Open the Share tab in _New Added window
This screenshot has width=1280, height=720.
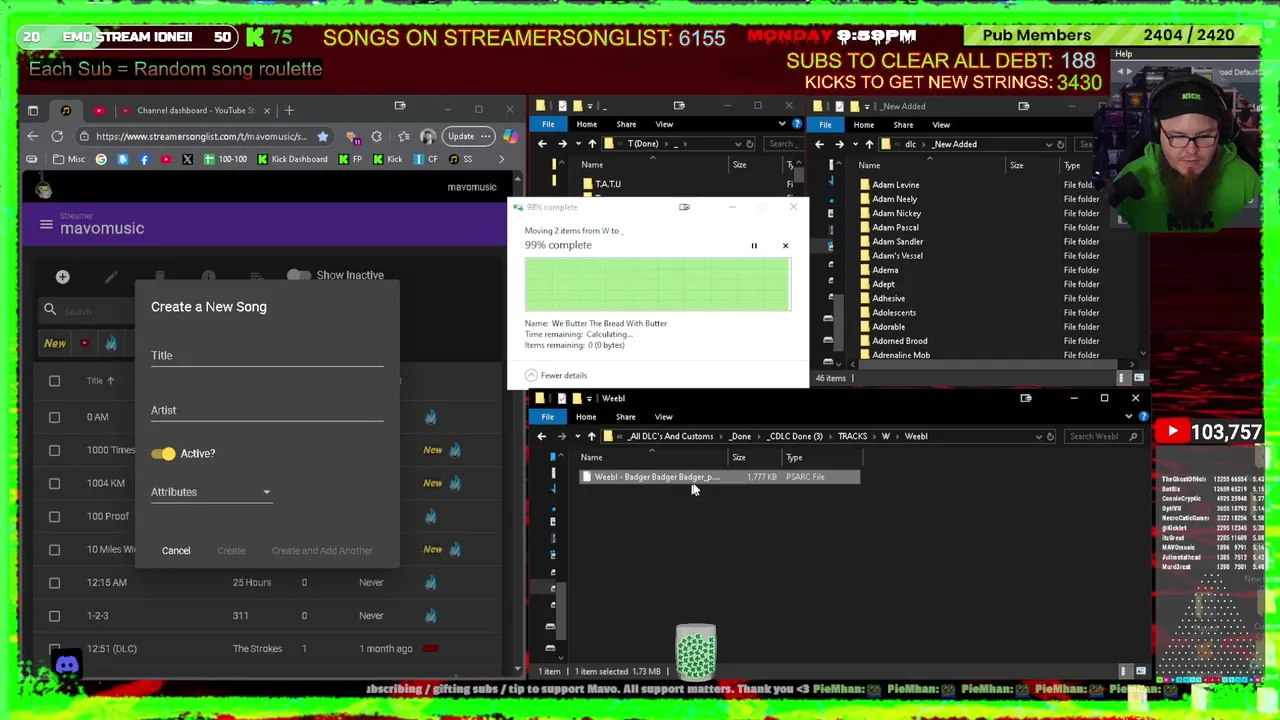coord(903,125)
